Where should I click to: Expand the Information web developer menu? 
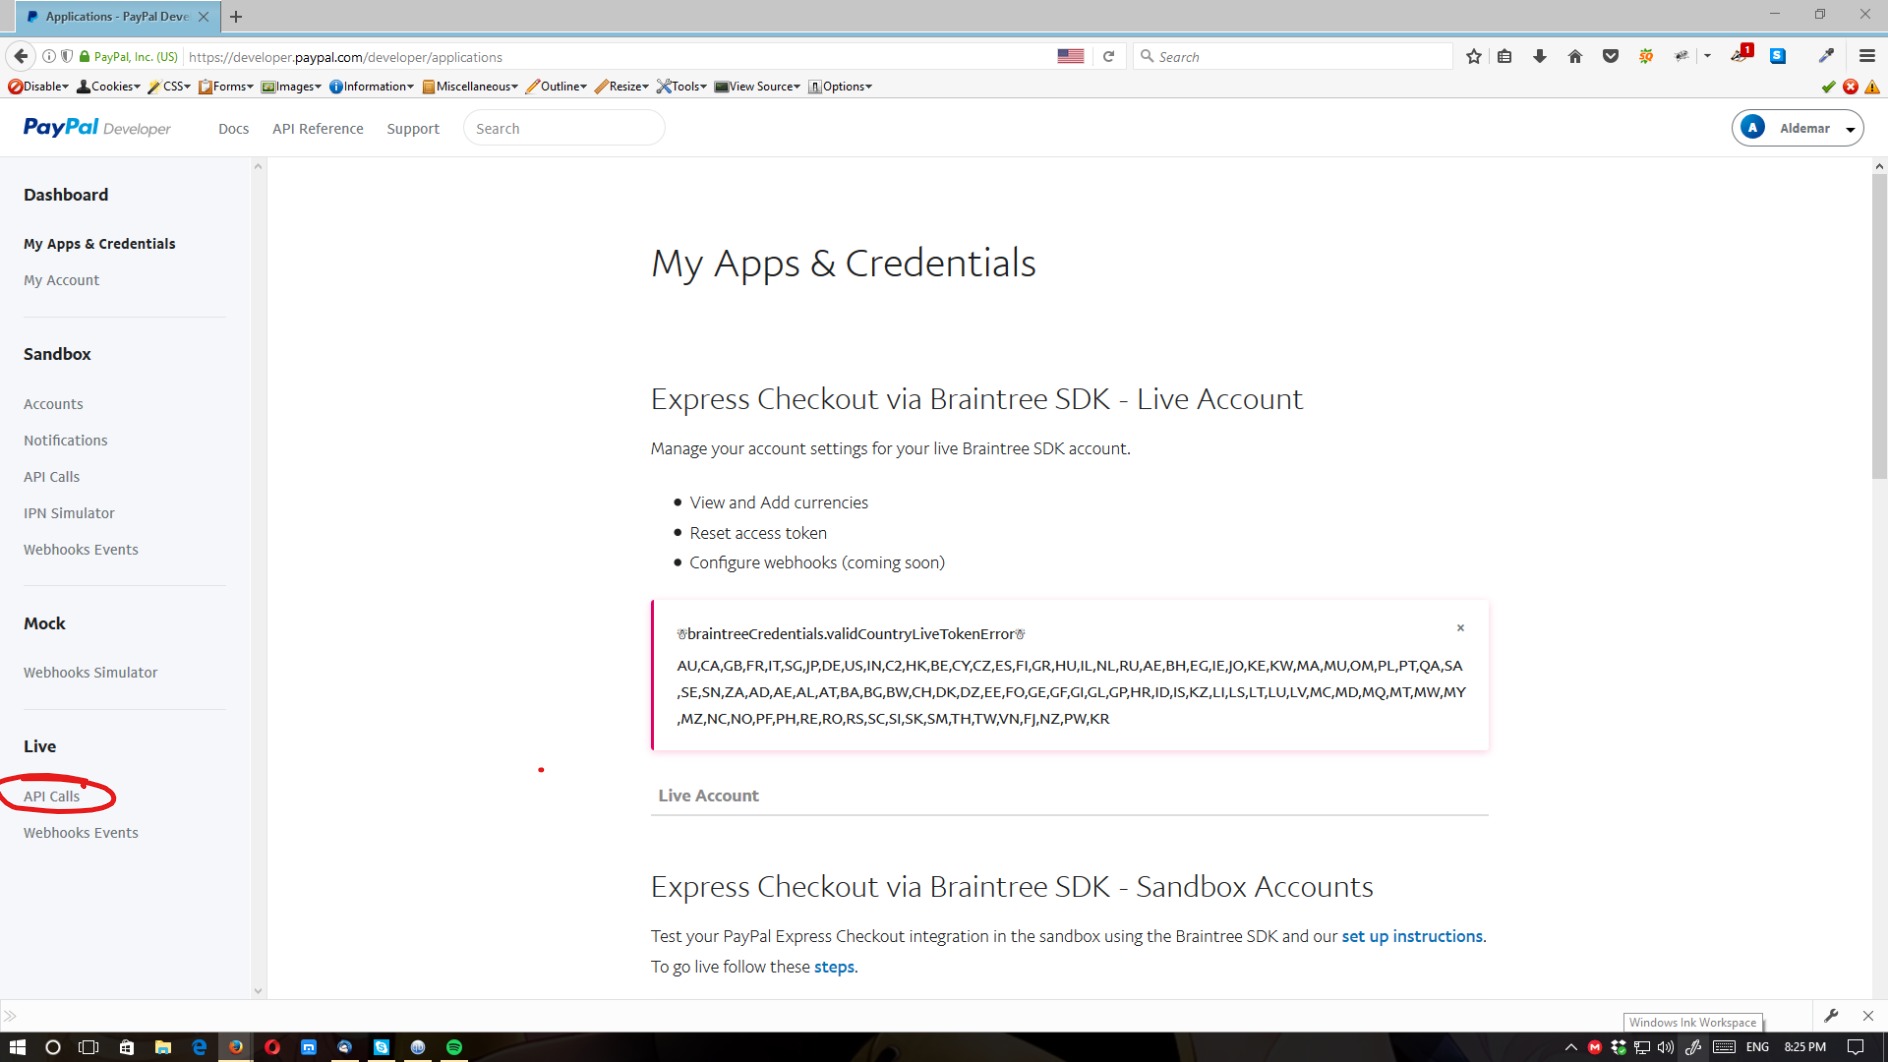371,87
